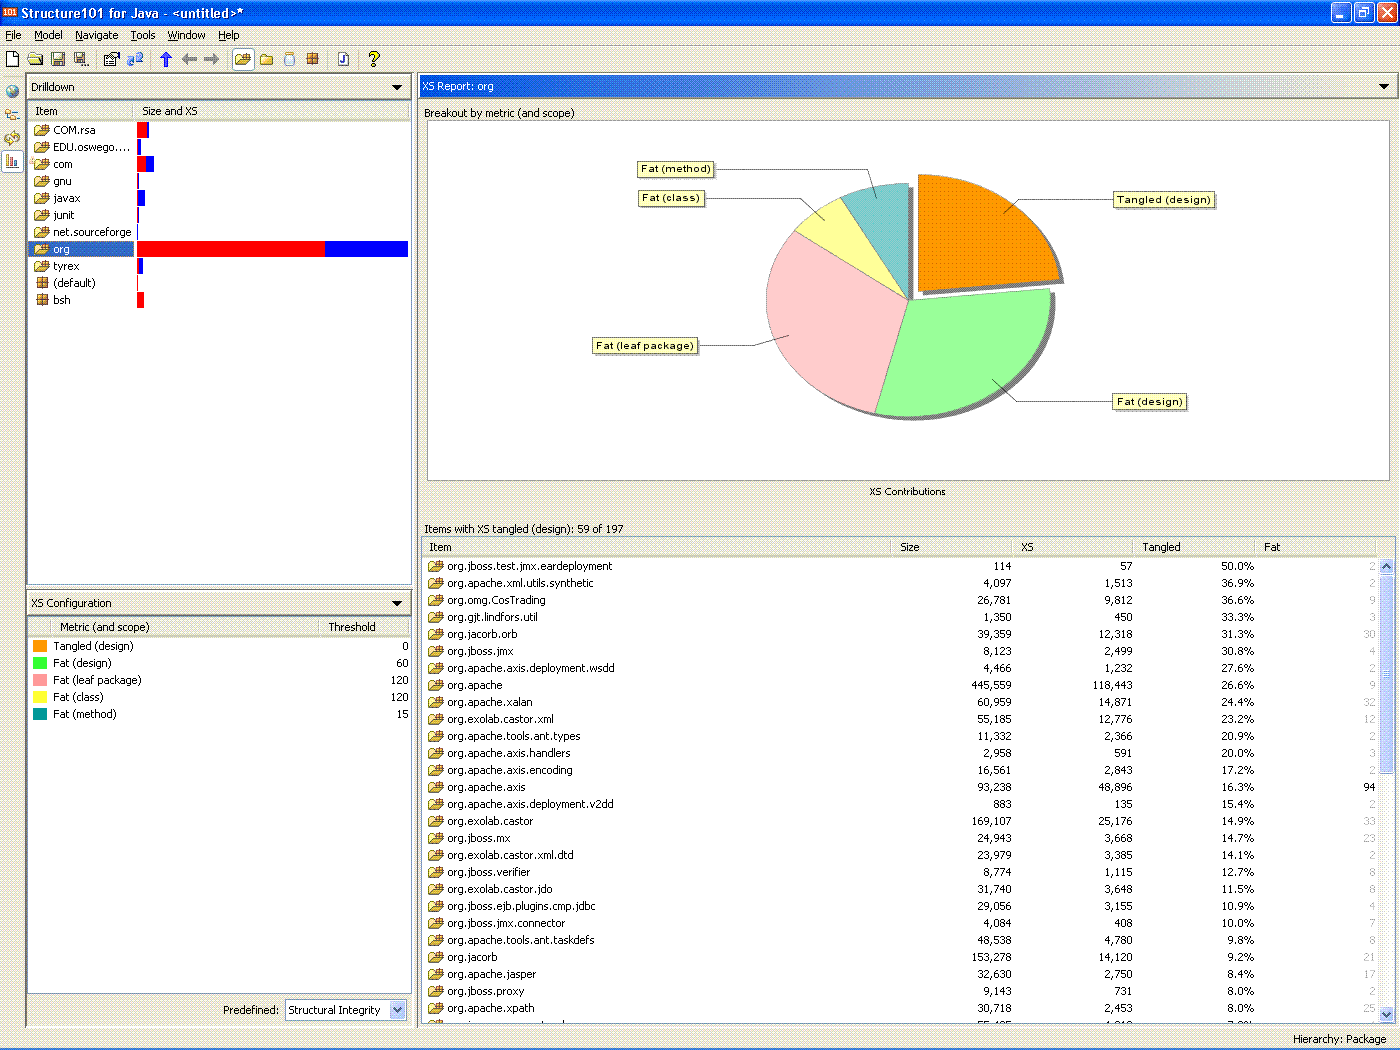The width and height of the screenshot is (1400, 1050).
Task: Open the Window menu
Action: (186, 35)
